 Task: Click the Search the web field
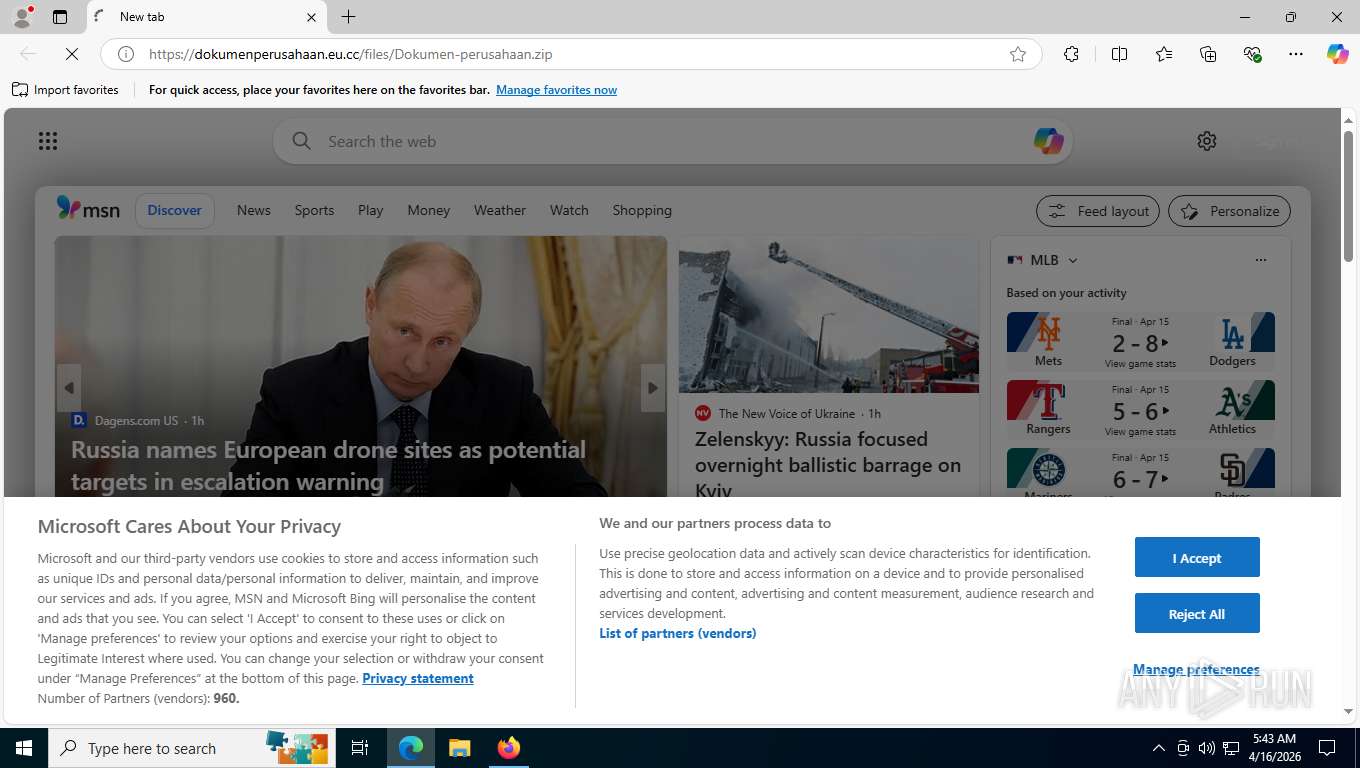click(672, 141)
